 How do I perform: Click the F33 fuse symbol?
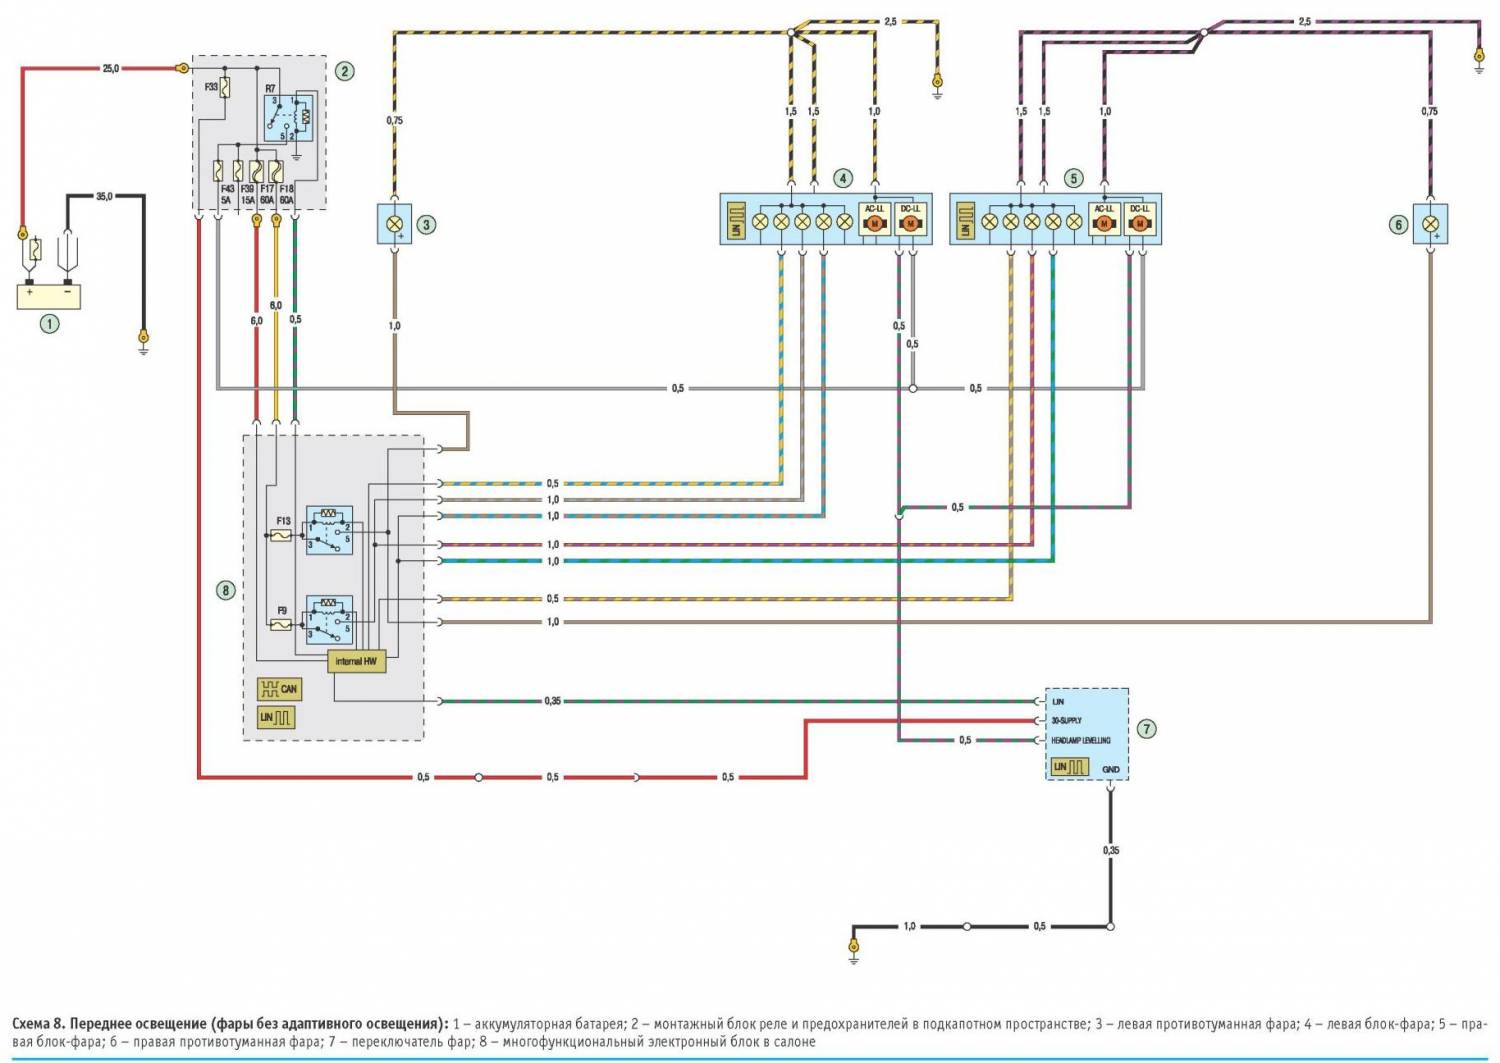226,87
